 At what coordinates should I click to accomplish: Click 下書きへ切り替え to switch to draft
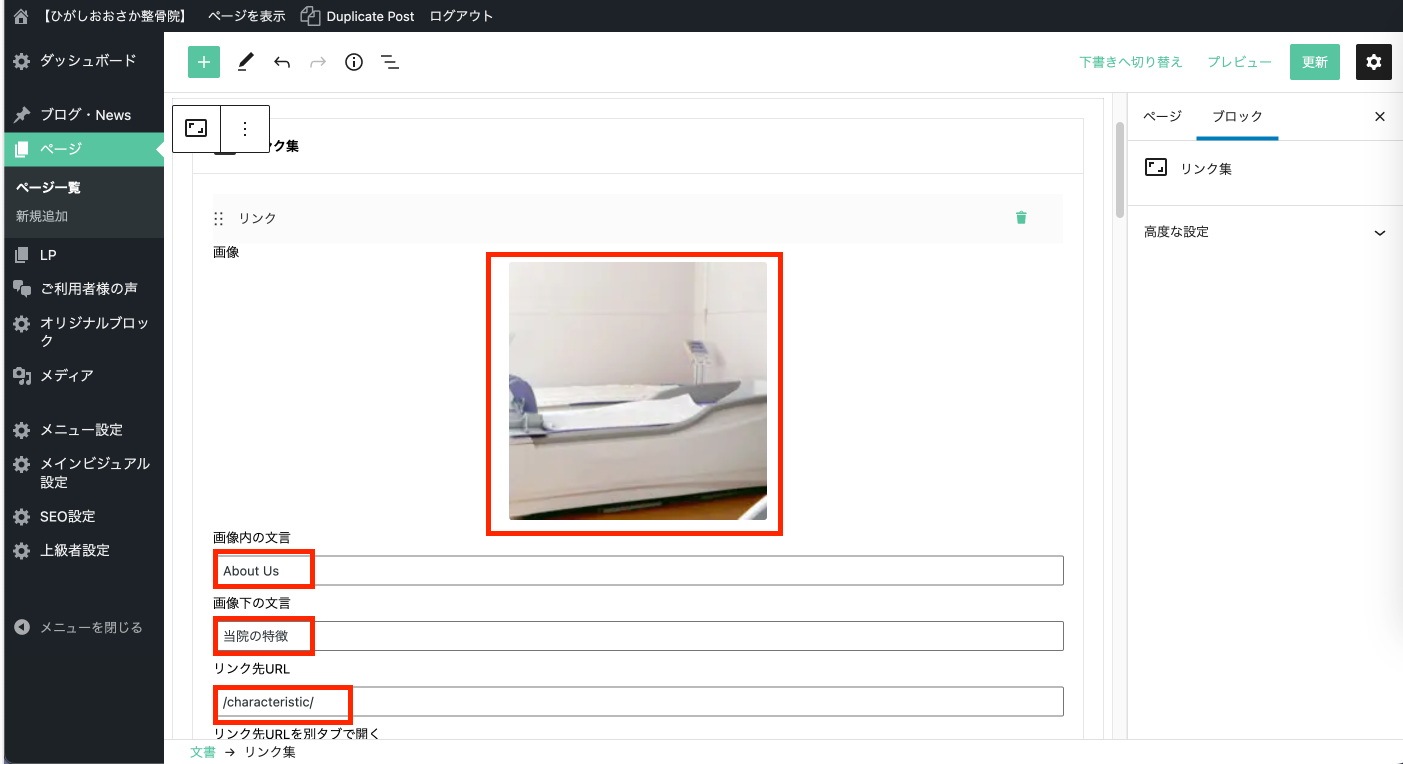tap(1131, 62)
